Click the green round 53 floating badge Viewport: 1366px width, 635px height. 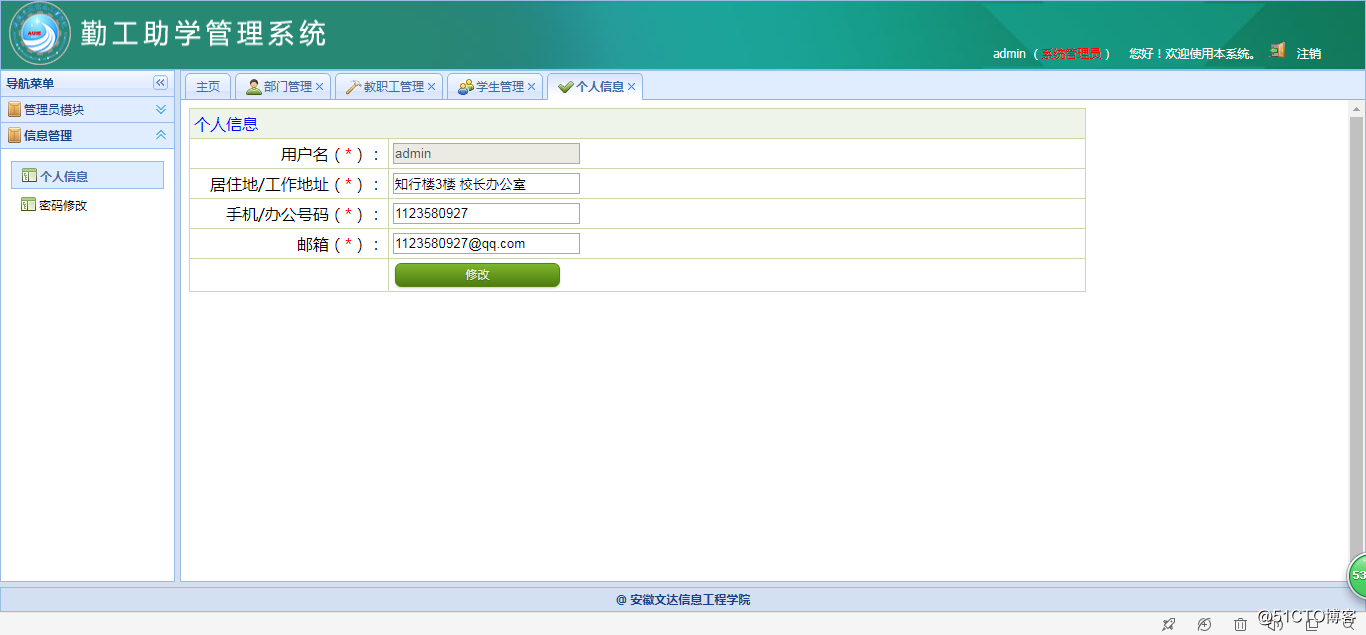(x=1357, y=576)
